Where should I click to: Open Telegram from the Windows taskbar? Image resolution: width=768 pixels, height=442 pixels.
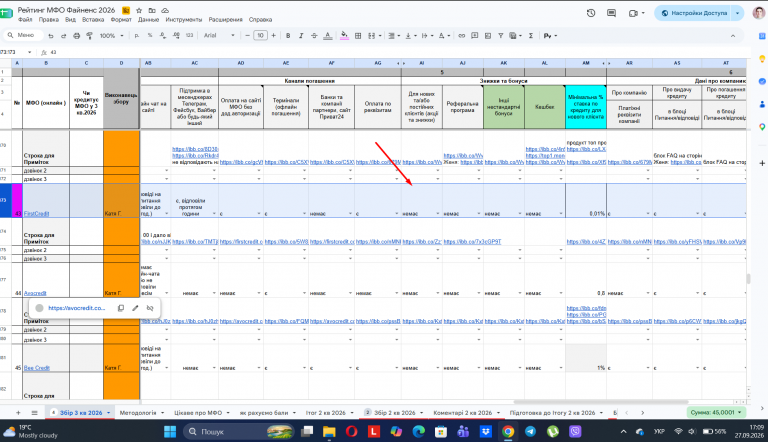(530, 432)
